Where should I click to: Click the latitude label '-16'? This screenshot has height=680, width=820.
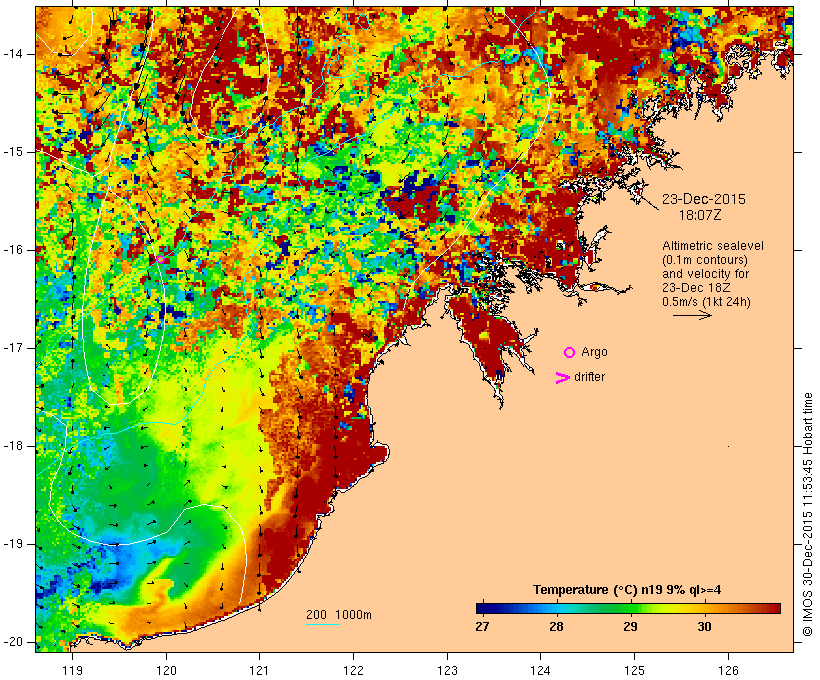13,250
